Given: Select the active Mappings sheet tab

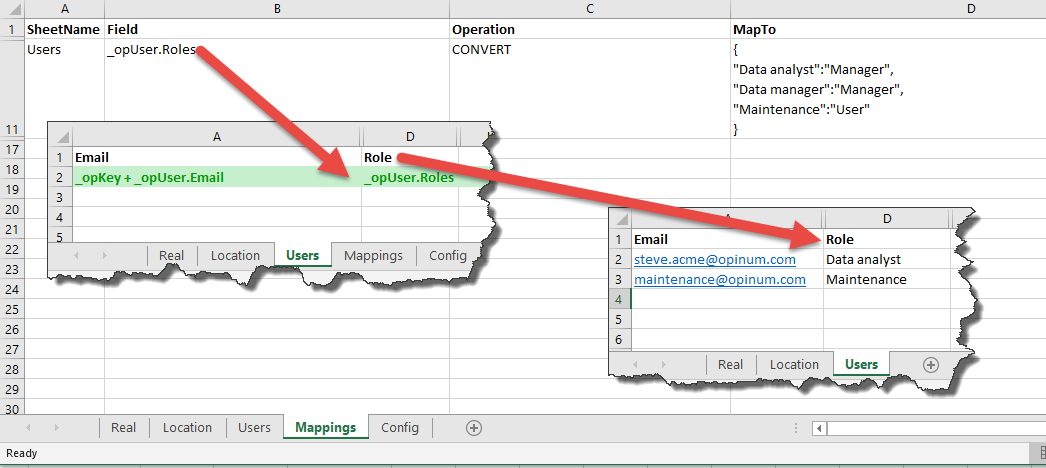Looking at the screenshot, I should (326, 428).
